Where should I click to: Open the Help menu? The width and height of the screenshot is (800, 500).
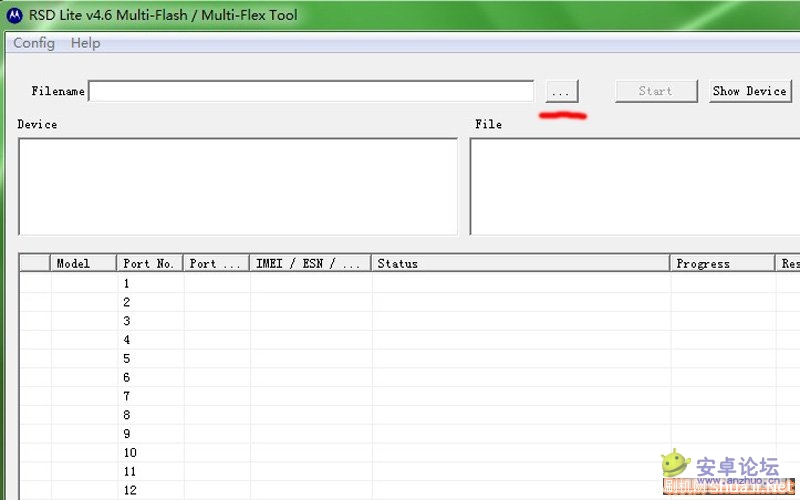click(85, 43)
